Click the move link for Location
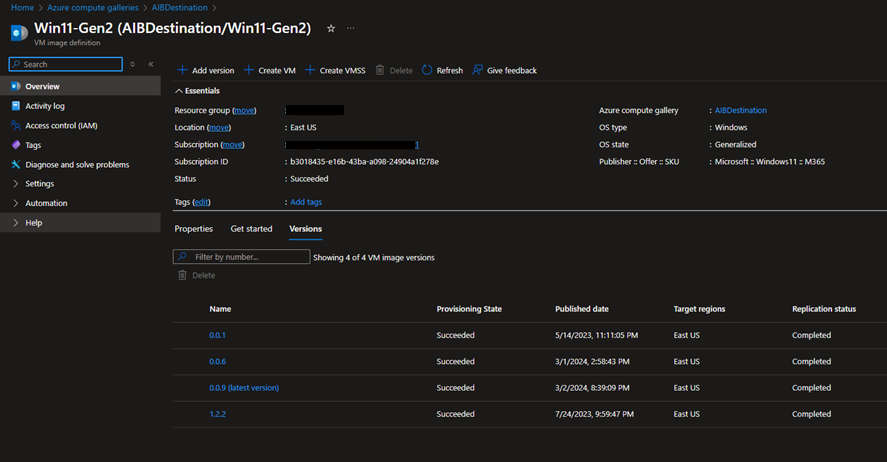887x462 pixels. click(219, 128)
